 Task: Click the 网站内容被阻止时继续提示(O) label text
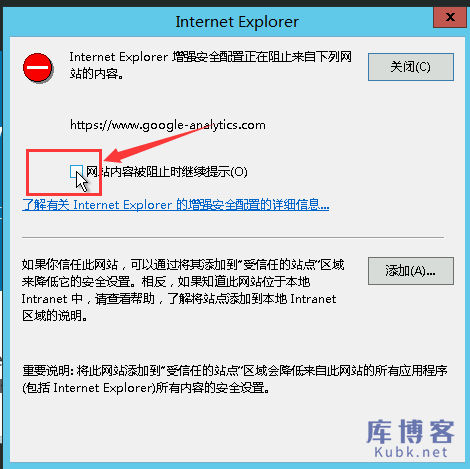(167, 172)
